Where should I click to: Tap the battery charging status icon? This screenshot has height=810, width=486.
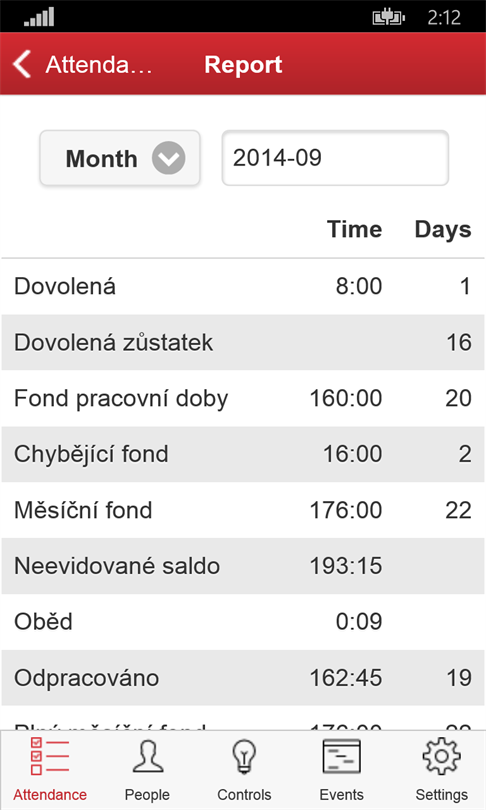tap(388, 18)
